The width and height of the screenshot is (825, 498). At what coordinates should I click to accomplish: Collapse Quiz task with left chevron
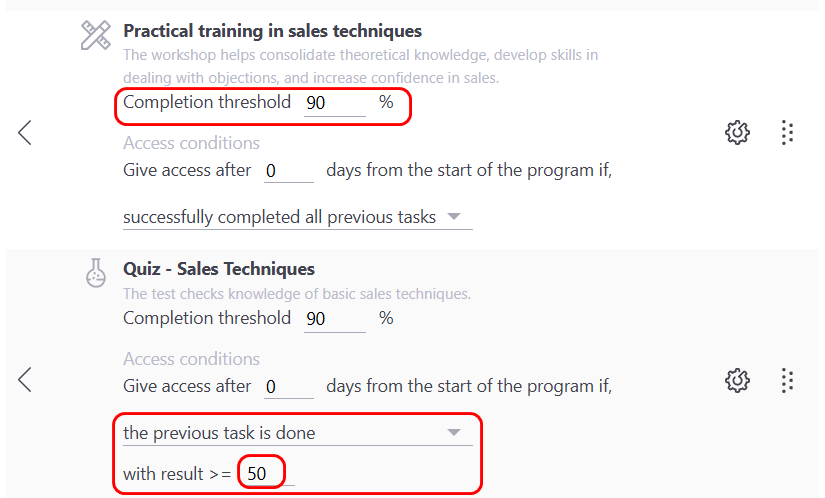[25, 380]
